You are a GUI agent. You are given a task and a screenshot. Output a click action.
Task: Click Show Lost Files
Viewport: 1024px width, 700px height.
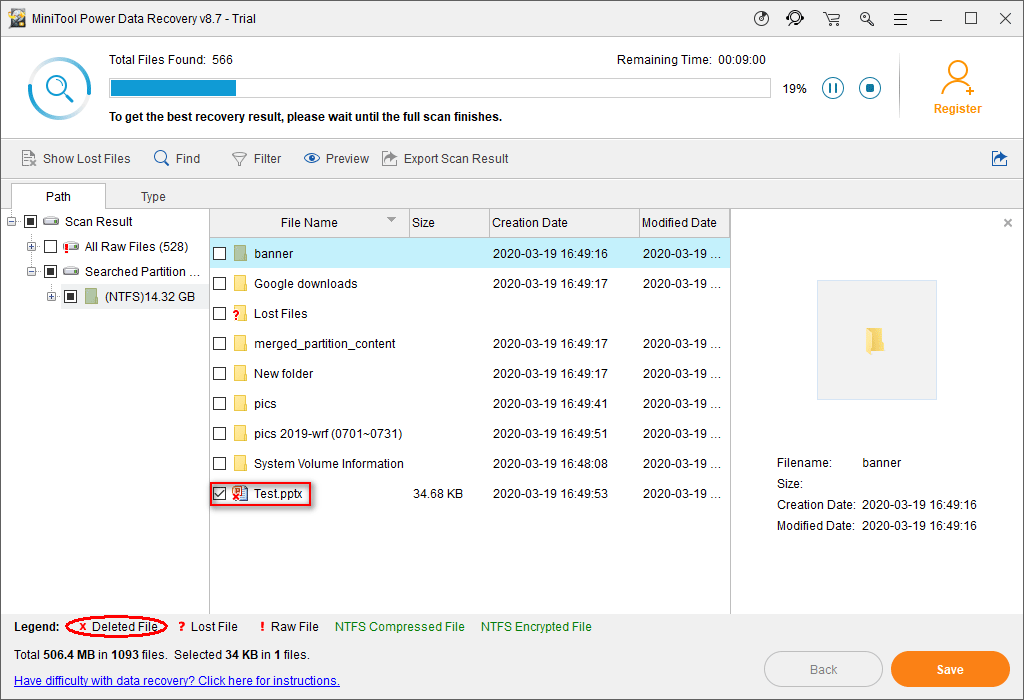click(x=76, y=159)
